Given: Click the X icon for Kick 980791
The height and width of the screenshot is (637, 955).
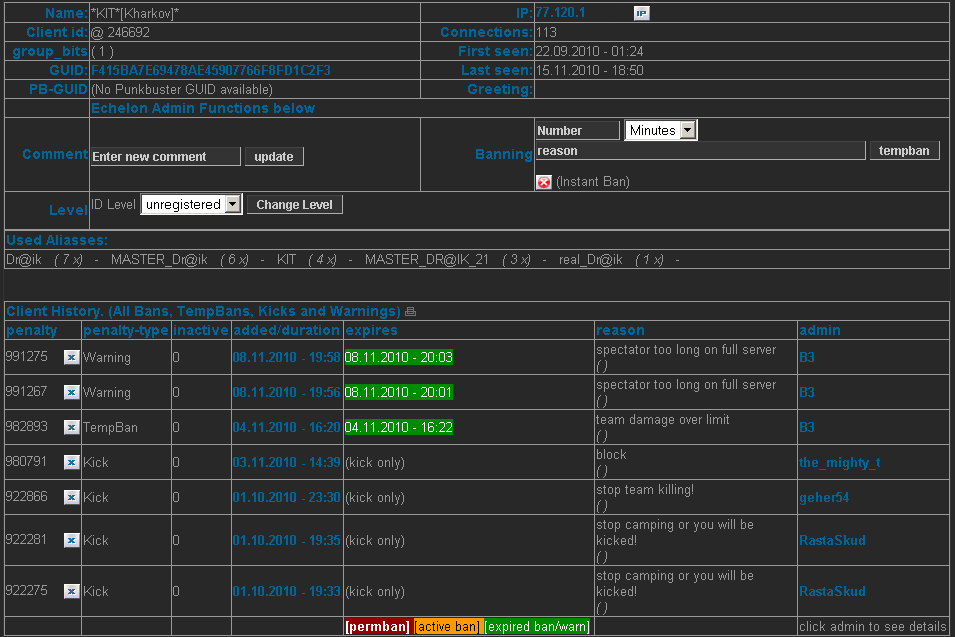Looking at the screenshot, I should [x=71, y=462].
